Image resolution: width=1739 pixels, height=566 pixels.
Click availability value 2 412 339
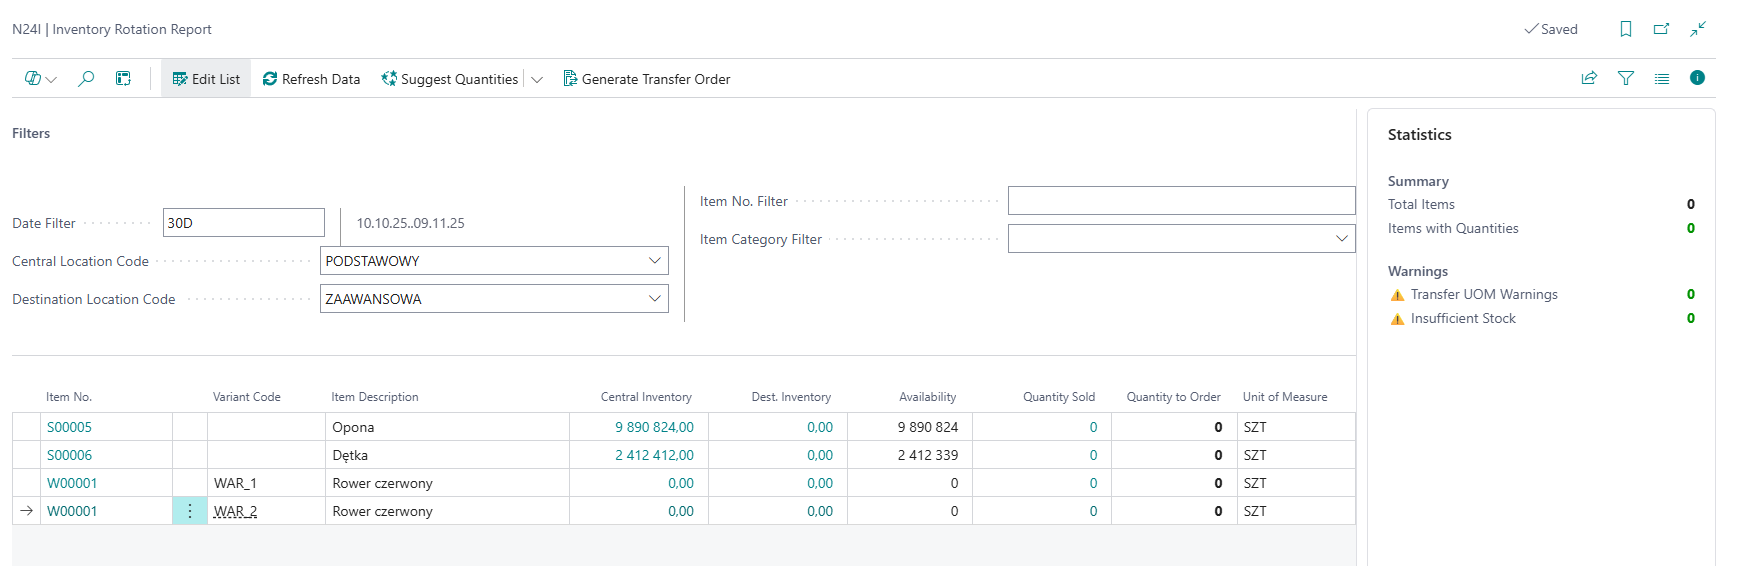[x=928, y=455]
